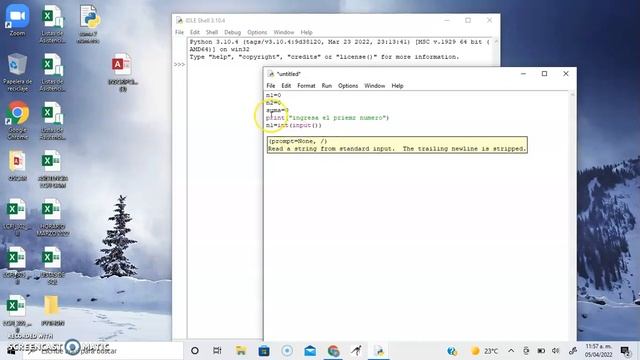Open the yellow folder on the desktop
The image size is (640, 360).
tap(52, 310)
